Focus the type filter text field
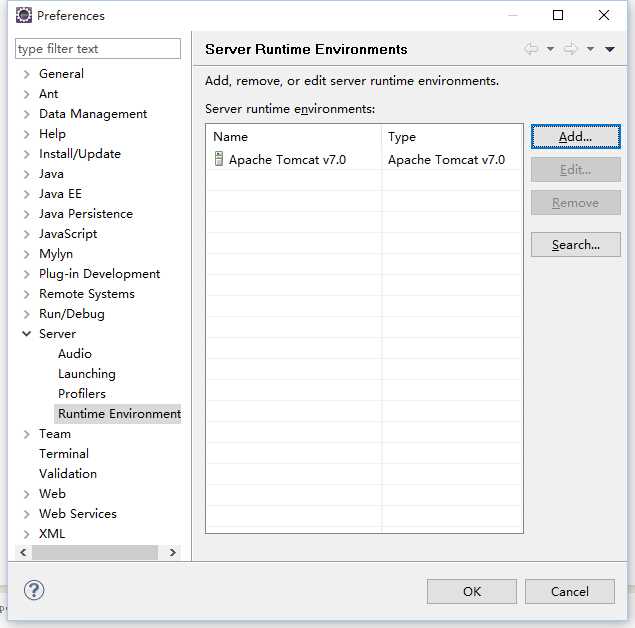Image resolution: width=635 pixels, height=628 pixels. [98, 49]
